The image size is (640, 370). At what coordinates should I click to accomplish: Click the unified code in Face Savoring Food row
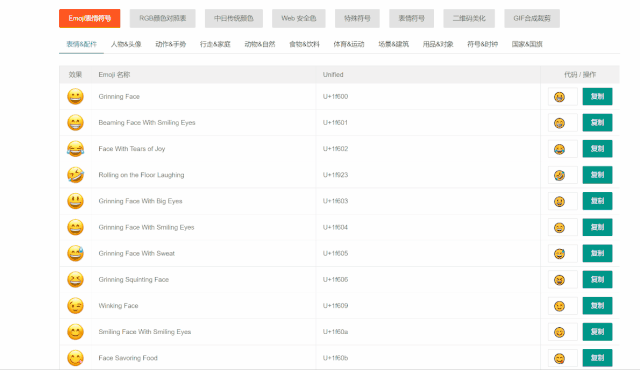point(335,358)
